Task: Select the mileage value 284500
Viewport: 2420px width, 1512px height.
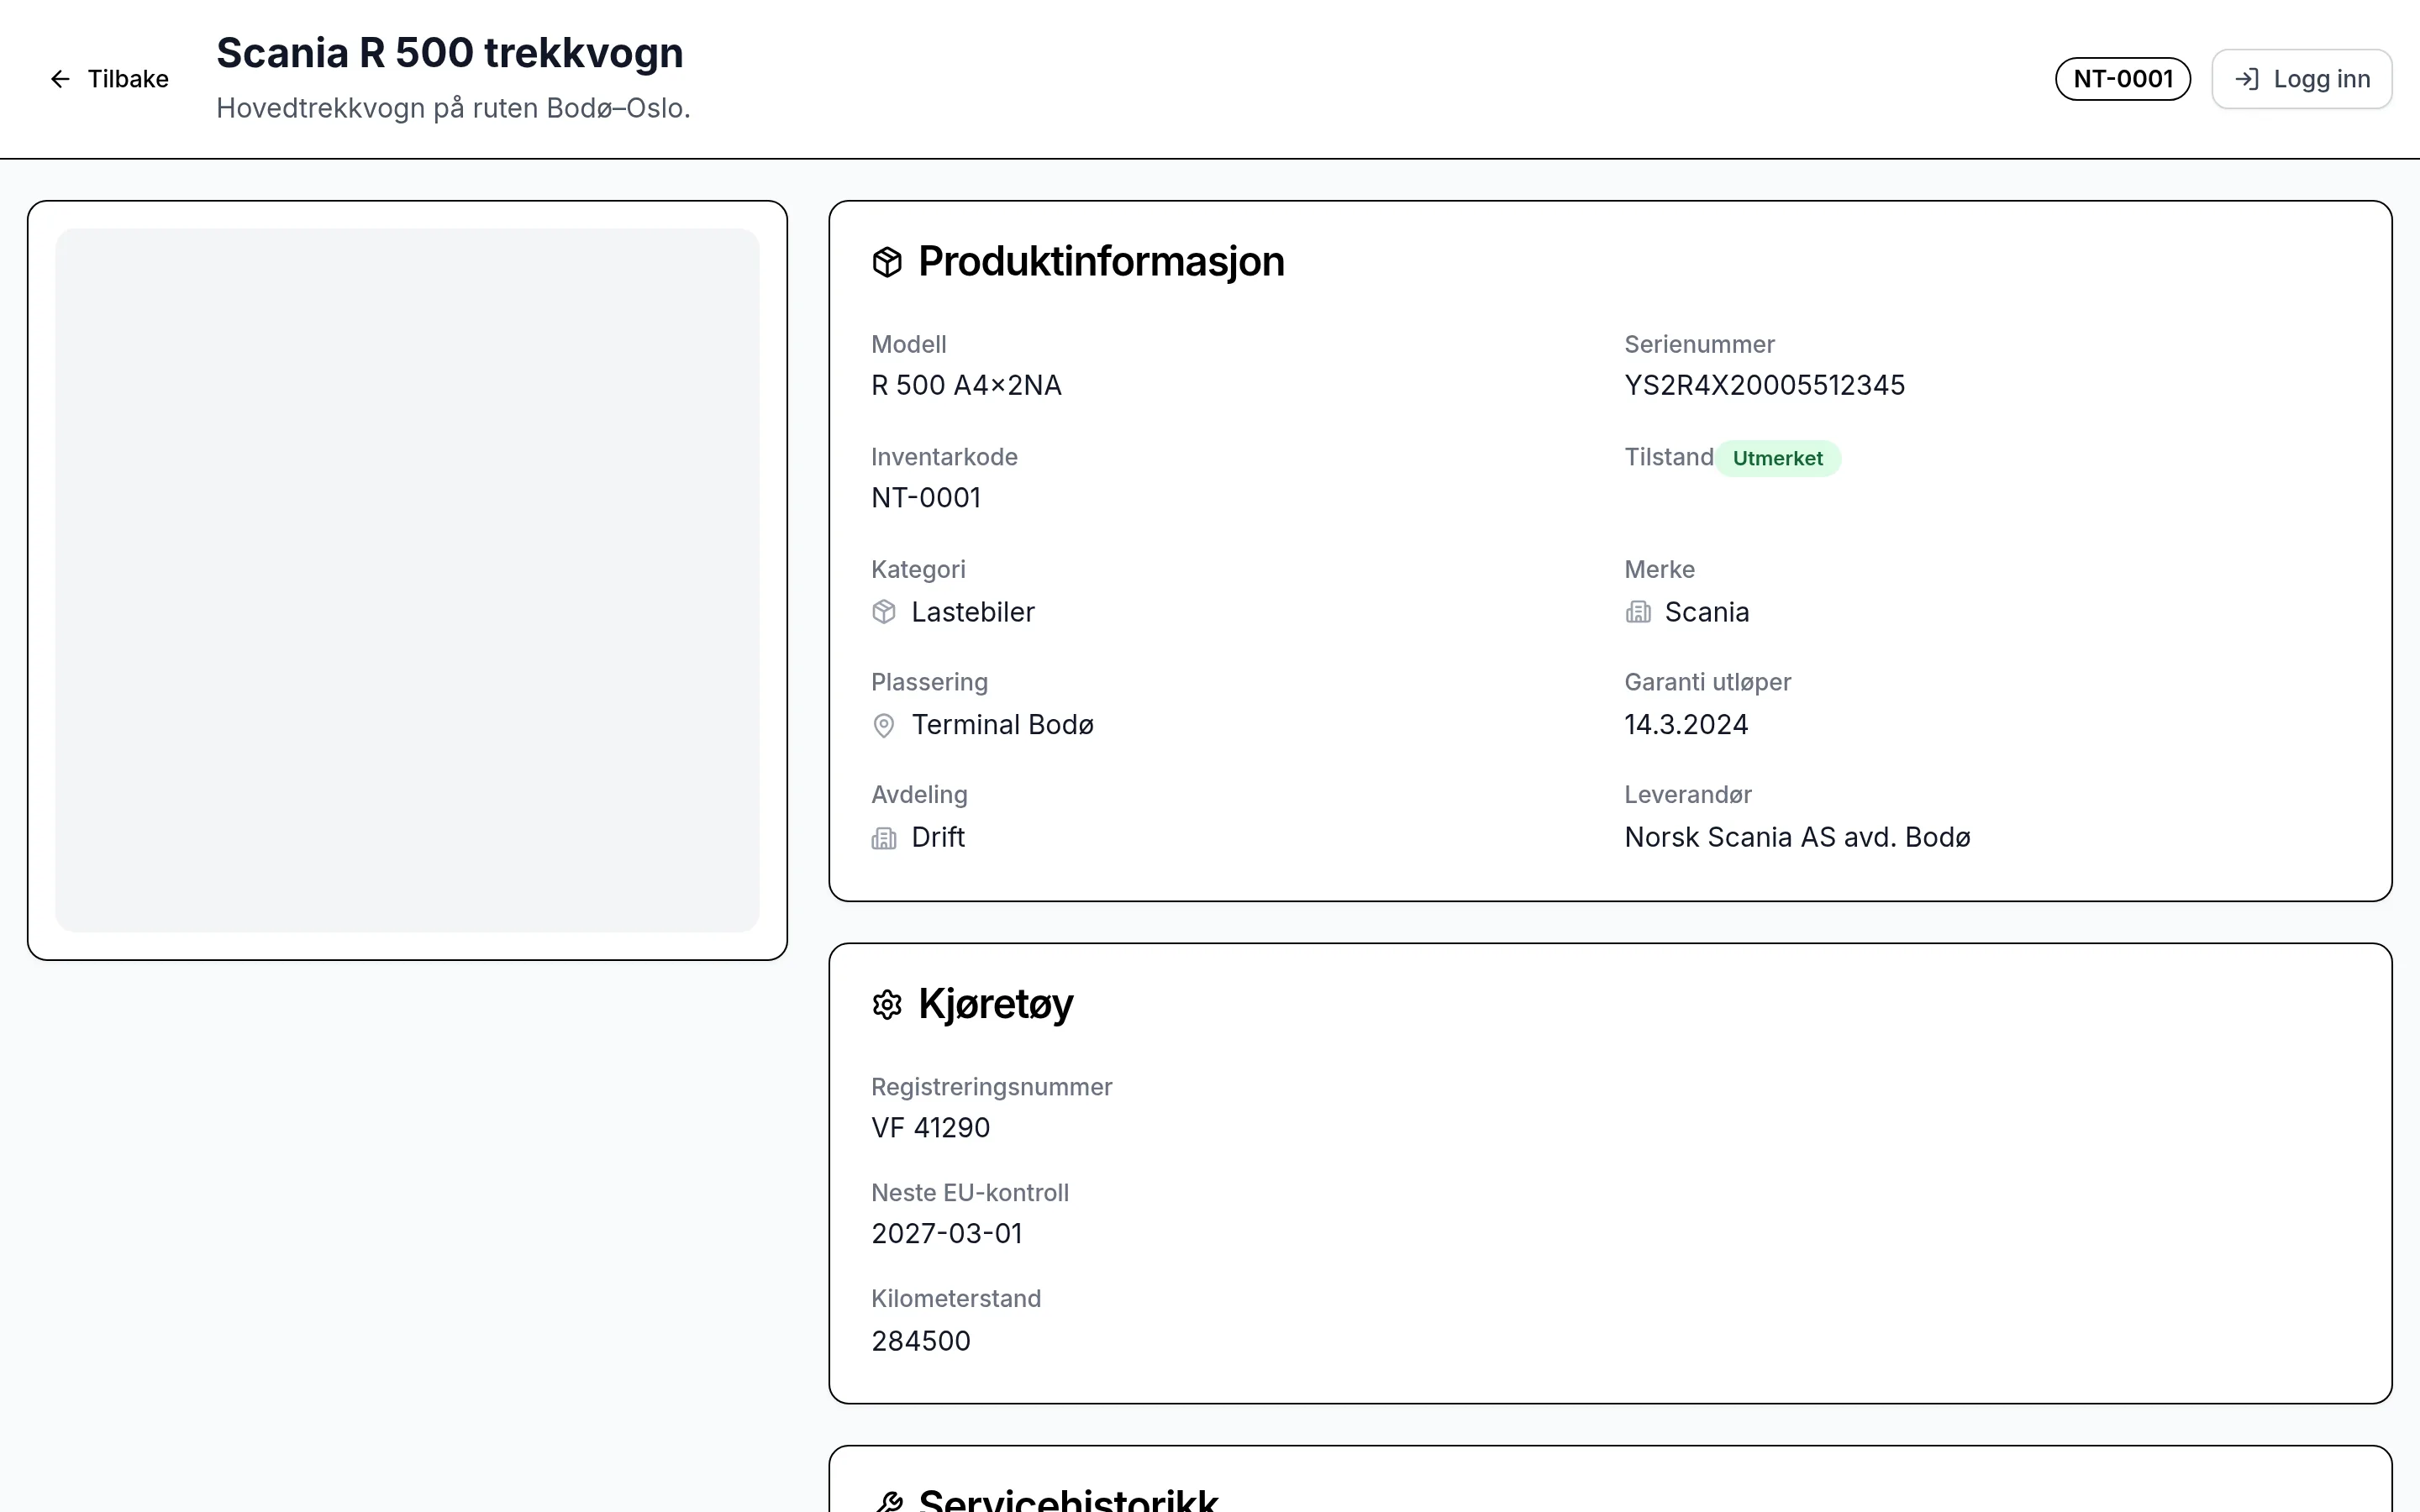Action: tap(920, 1341)
